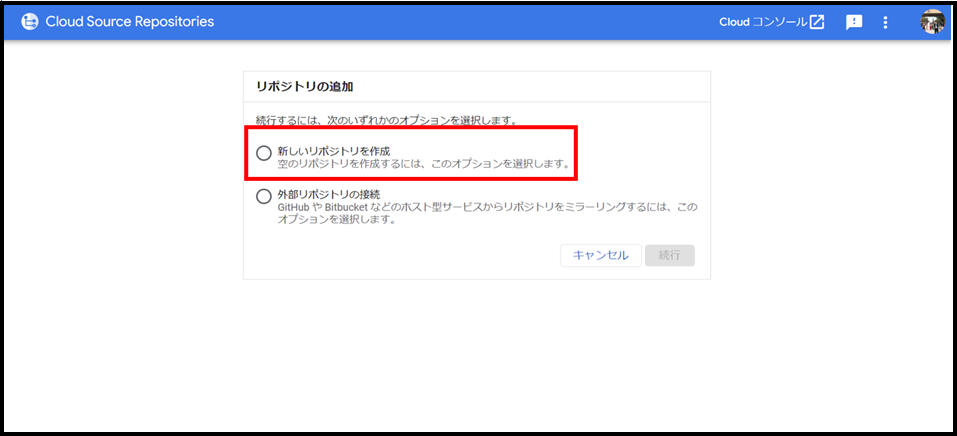Select the 新しいリポジトリを作成 radio button
Viewport: 957px width, 436px height.
click(x=263, y=153)
